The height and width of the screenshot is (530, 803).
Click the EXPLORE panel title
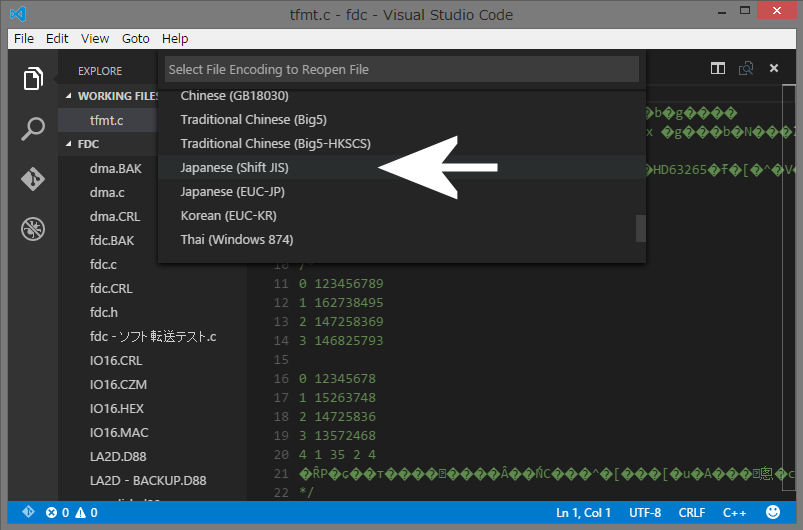100,71
